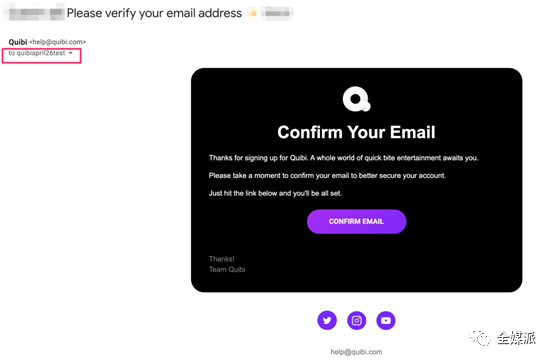Viewport: 553px width, 362px height.
Task: Open Quibi's Twitter icon link
Action: [x=327, y=320]
